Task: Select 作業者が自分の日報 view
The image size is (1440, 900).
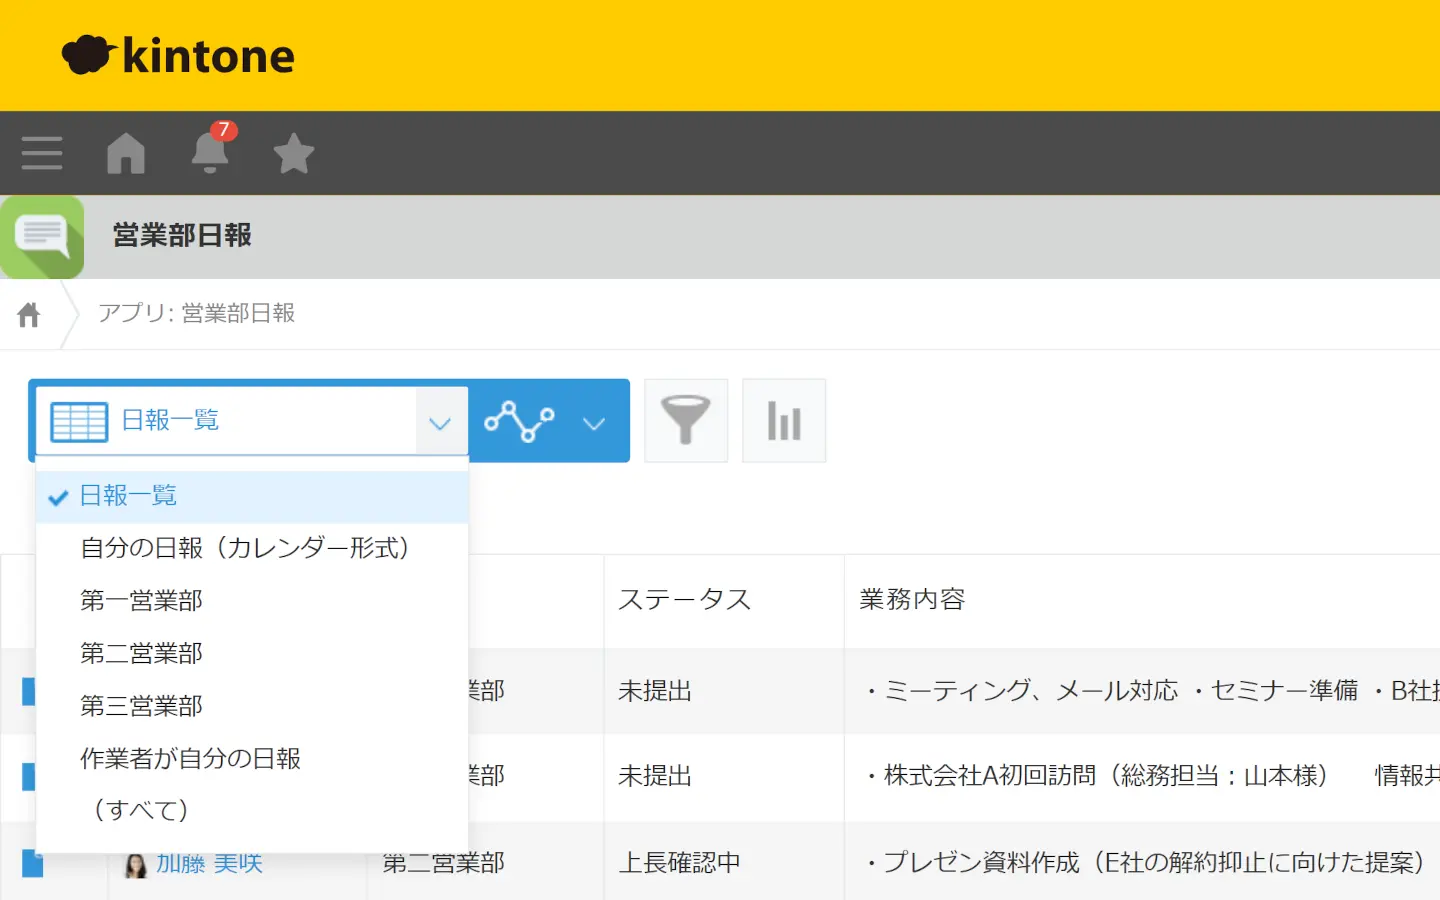Action: [190, 759]
